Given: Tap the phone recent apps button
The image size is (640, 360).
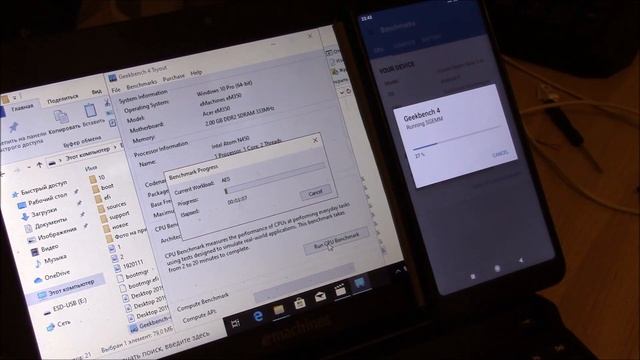Looking at the screenshot, I should point(473,277).
